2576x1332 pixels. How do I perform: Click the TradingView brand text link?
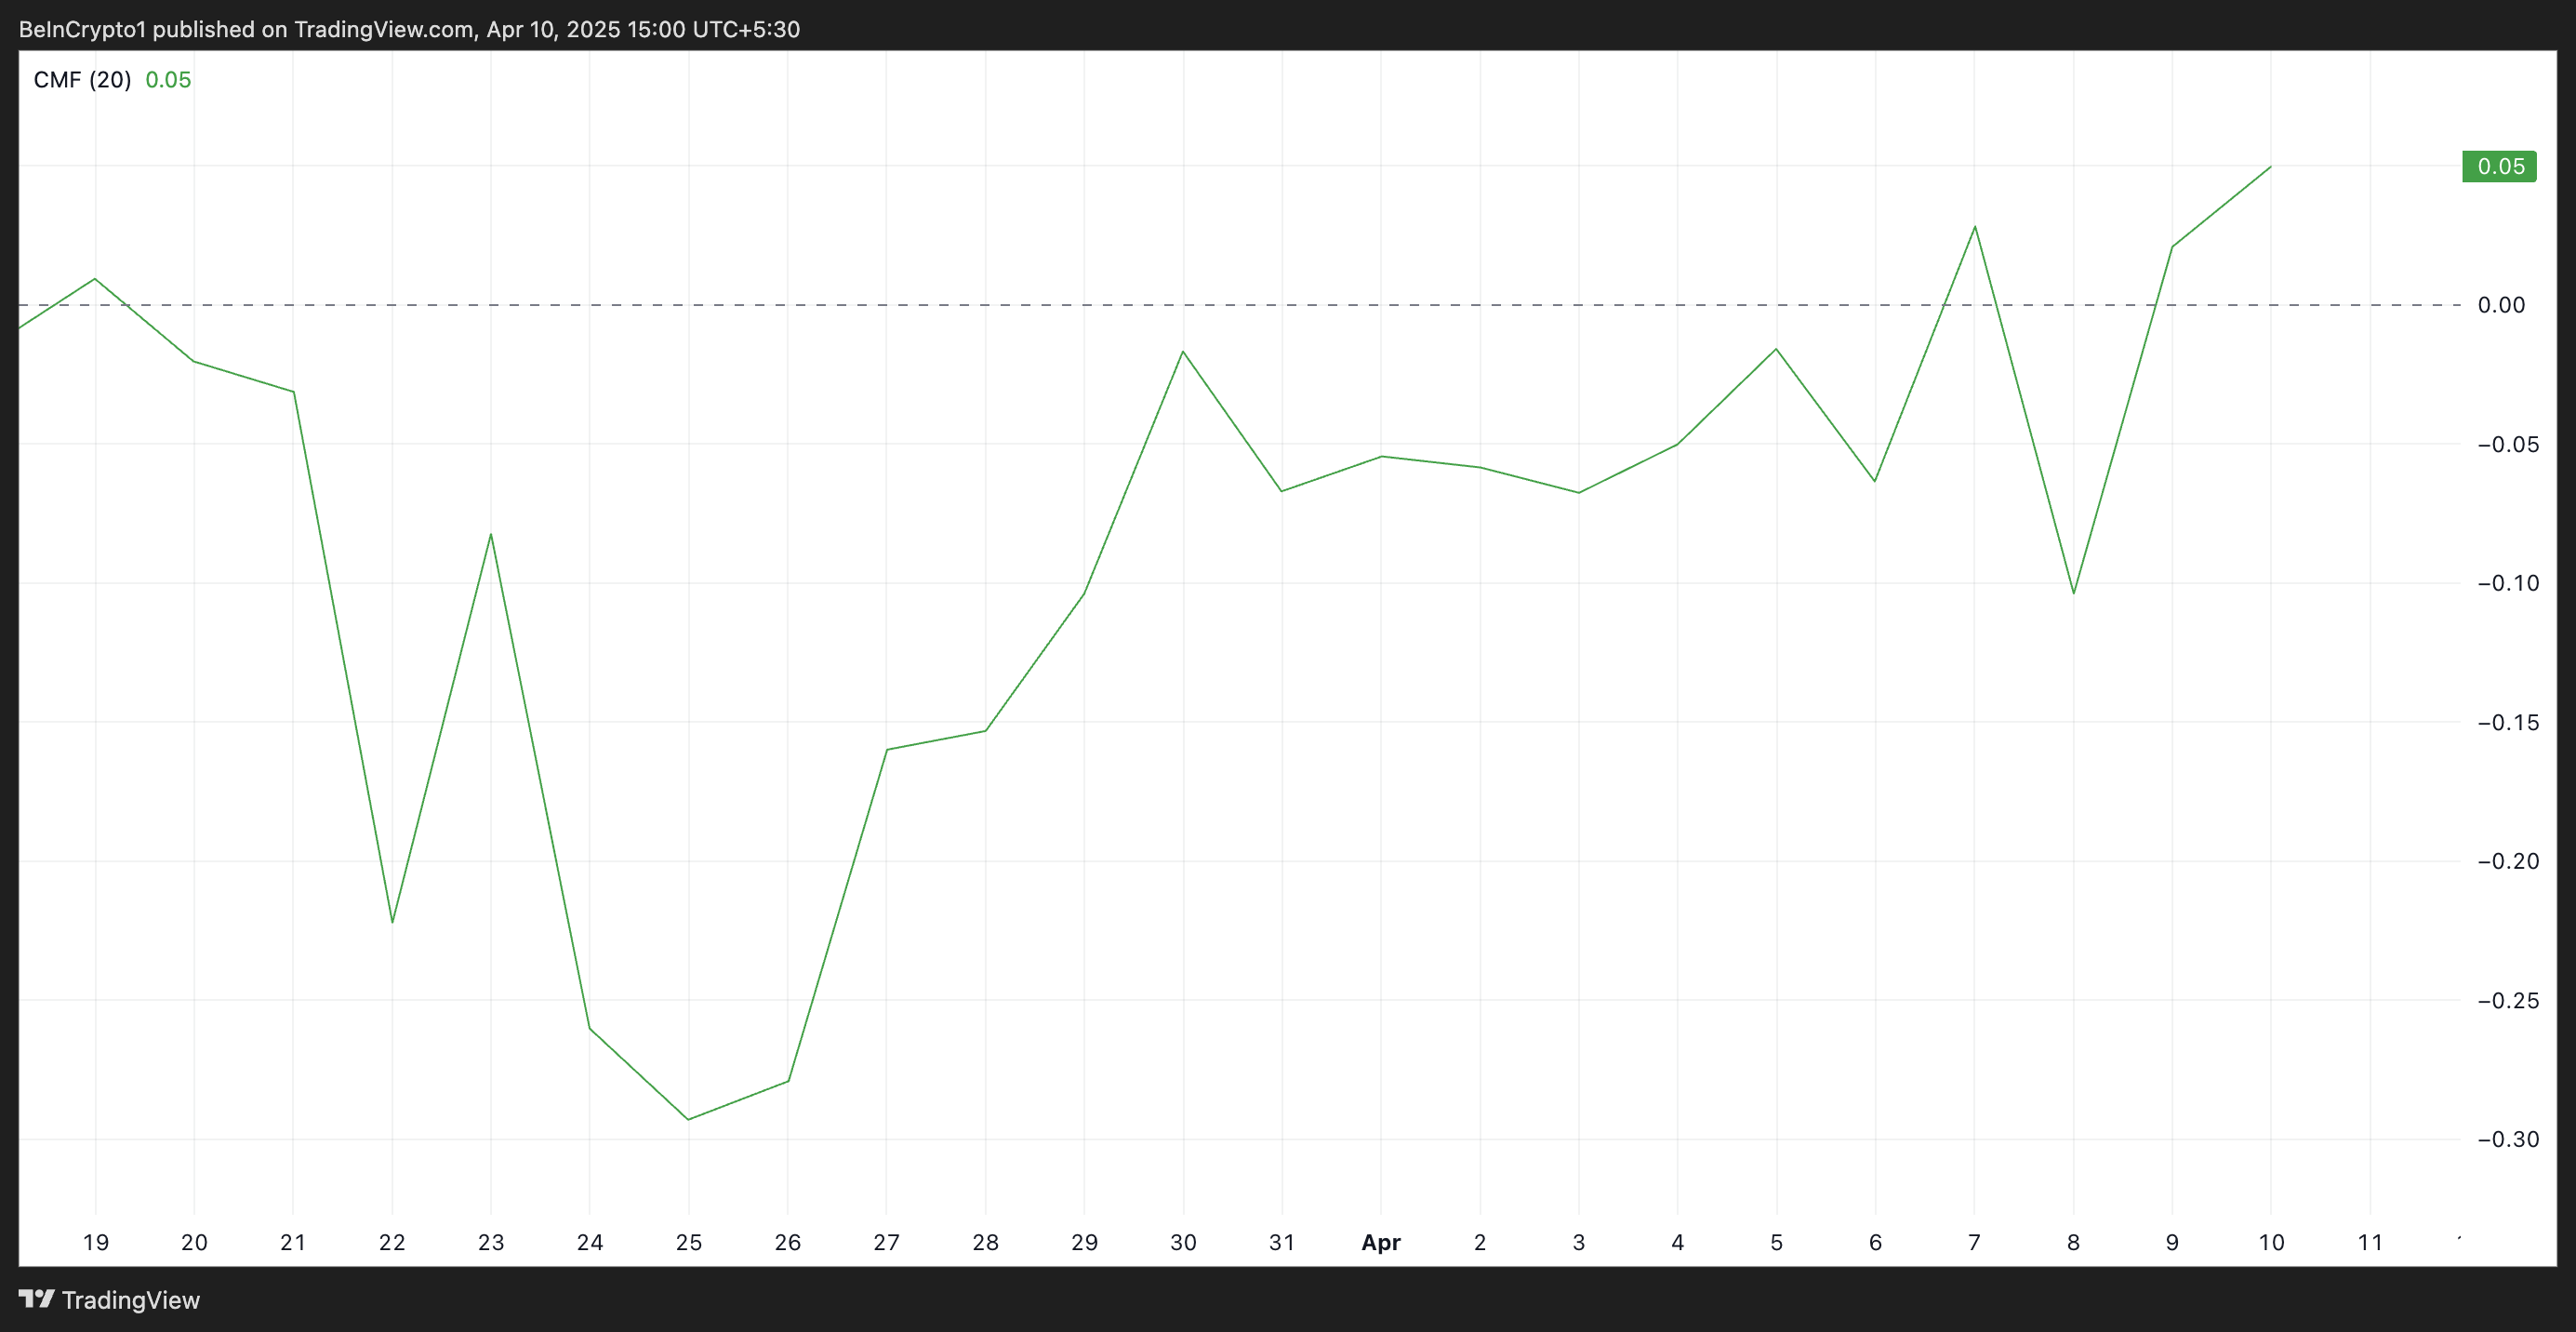[x=130, y=1300]
